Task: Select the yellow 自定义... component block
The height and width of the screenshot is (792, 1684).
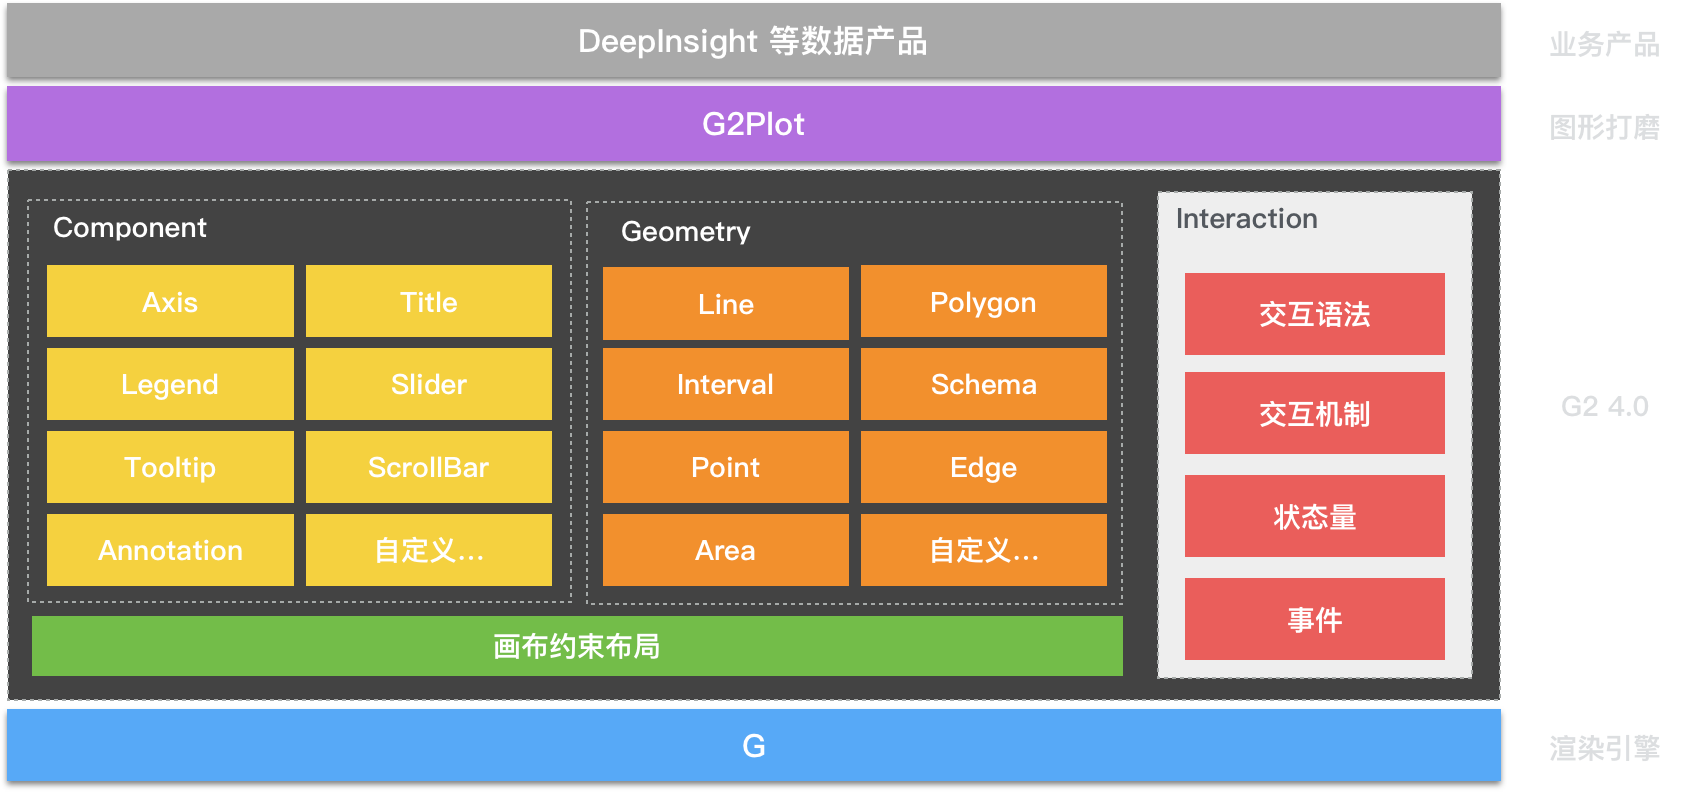Action: (428, 550)
